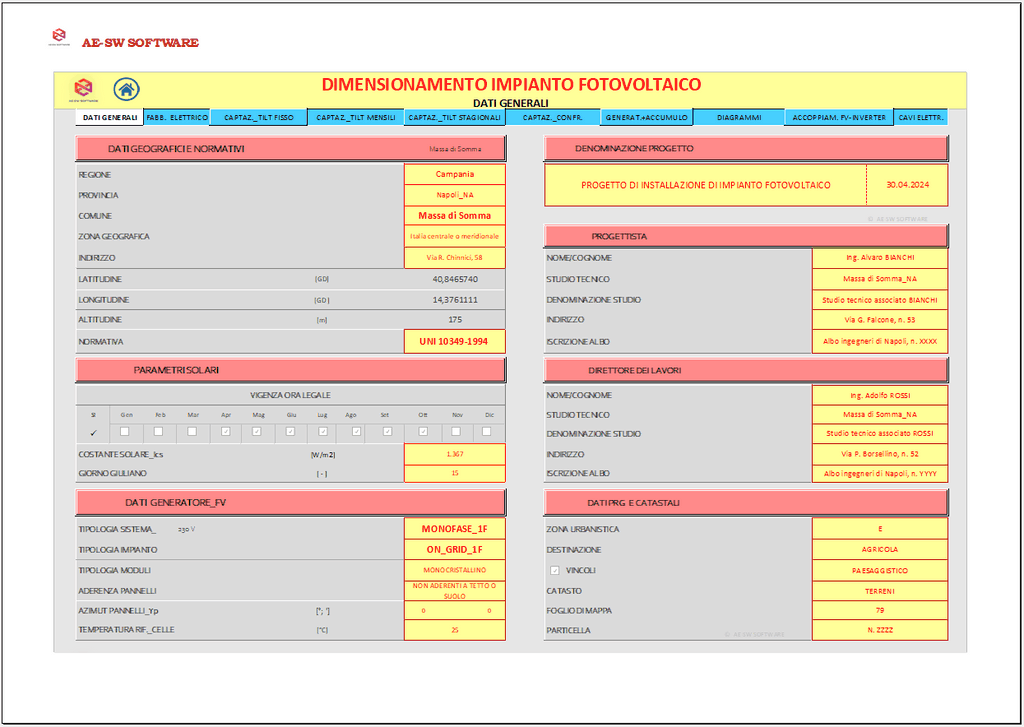Toggle the Vincoli checkbox
Viewport: 1024px width, 727px height.
pyautogui.click(x=555, y=570)
